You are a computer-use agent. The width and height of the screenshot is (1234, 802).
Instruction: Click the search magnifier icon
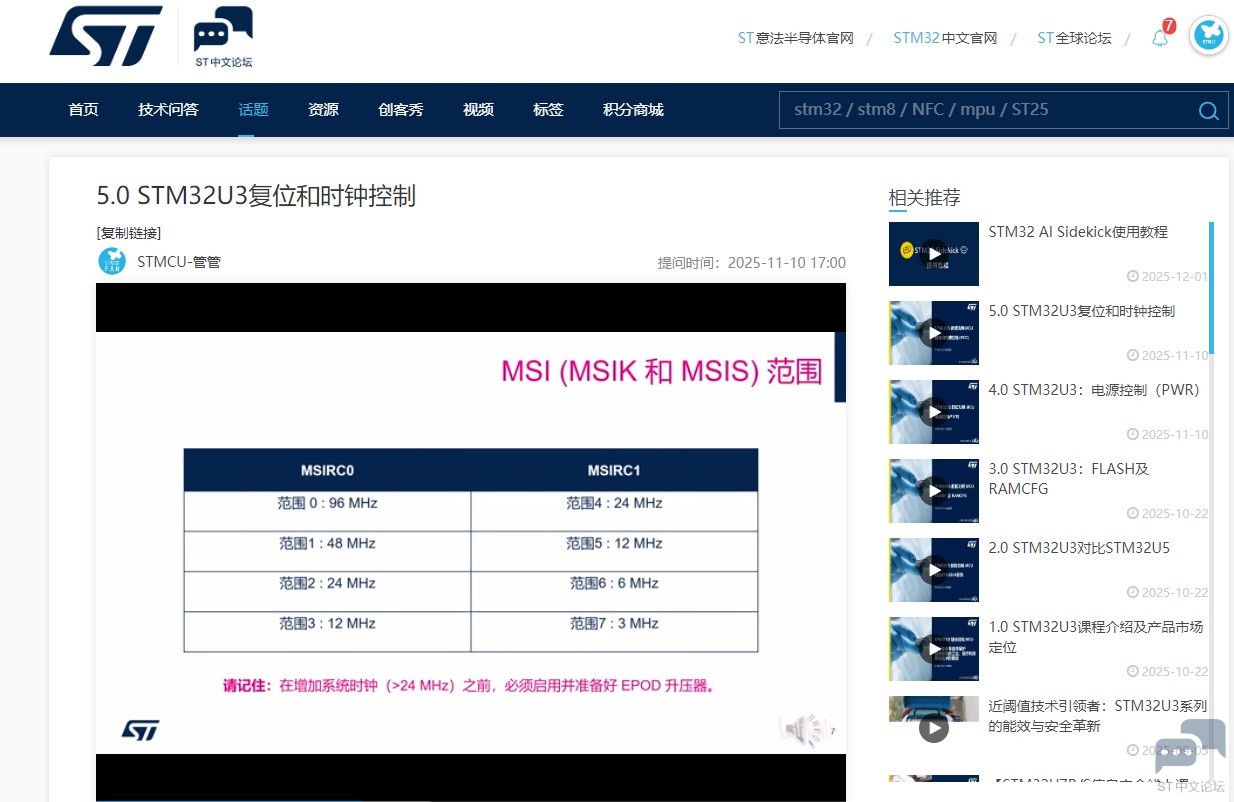tap(1208, 111)
